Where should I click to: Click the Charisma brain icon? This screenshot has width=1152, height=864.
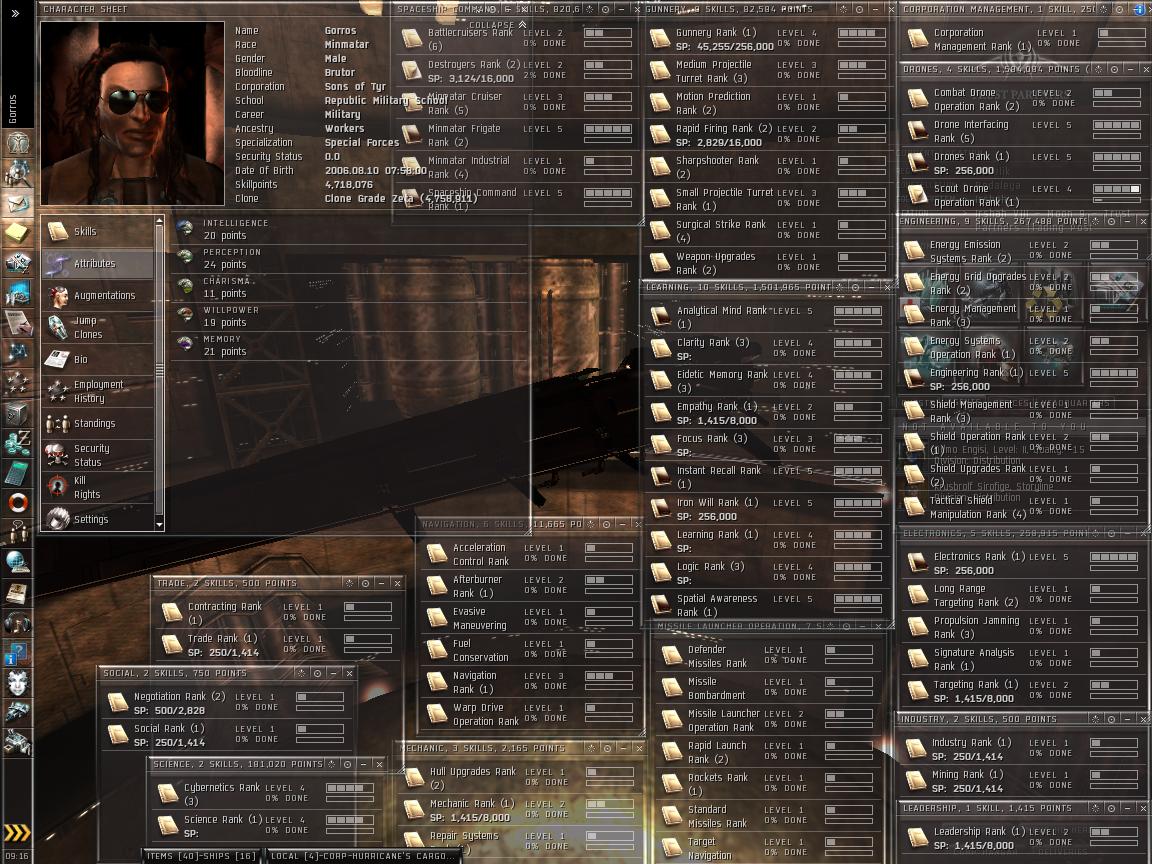point(185,286)
